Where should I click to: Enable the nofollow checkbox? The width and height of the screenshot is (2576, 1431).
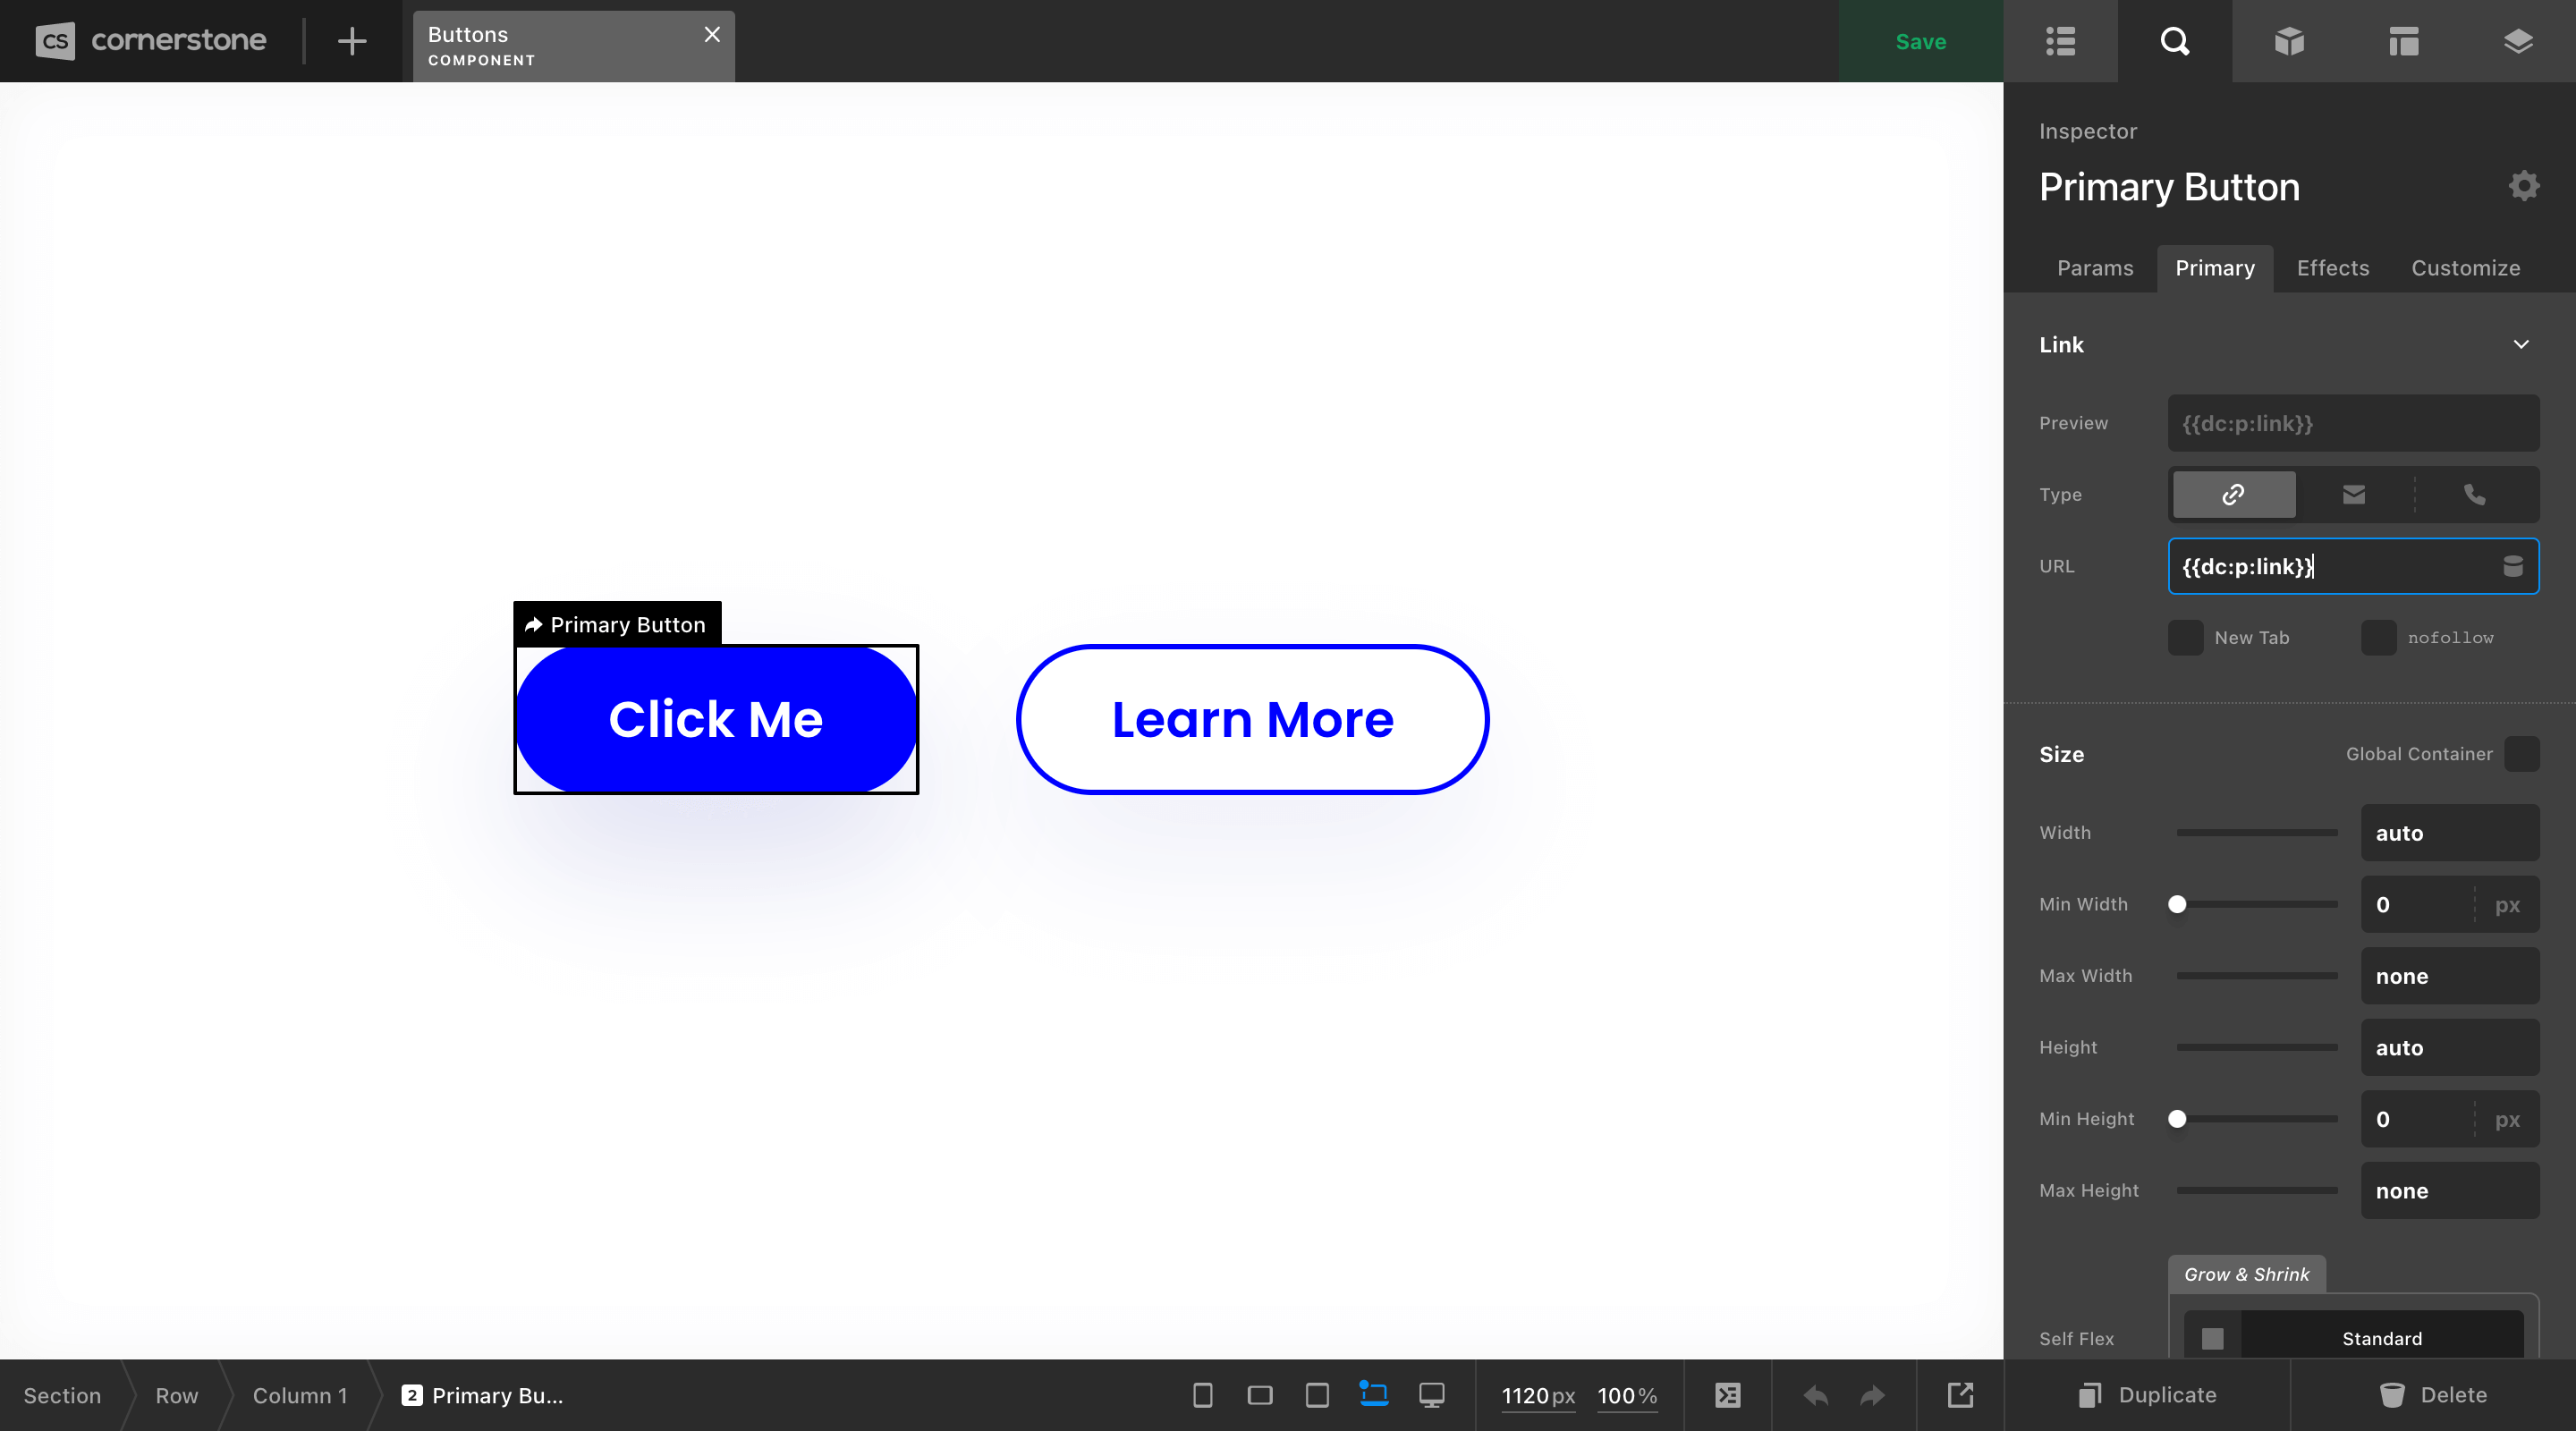tap(2377, 638)
